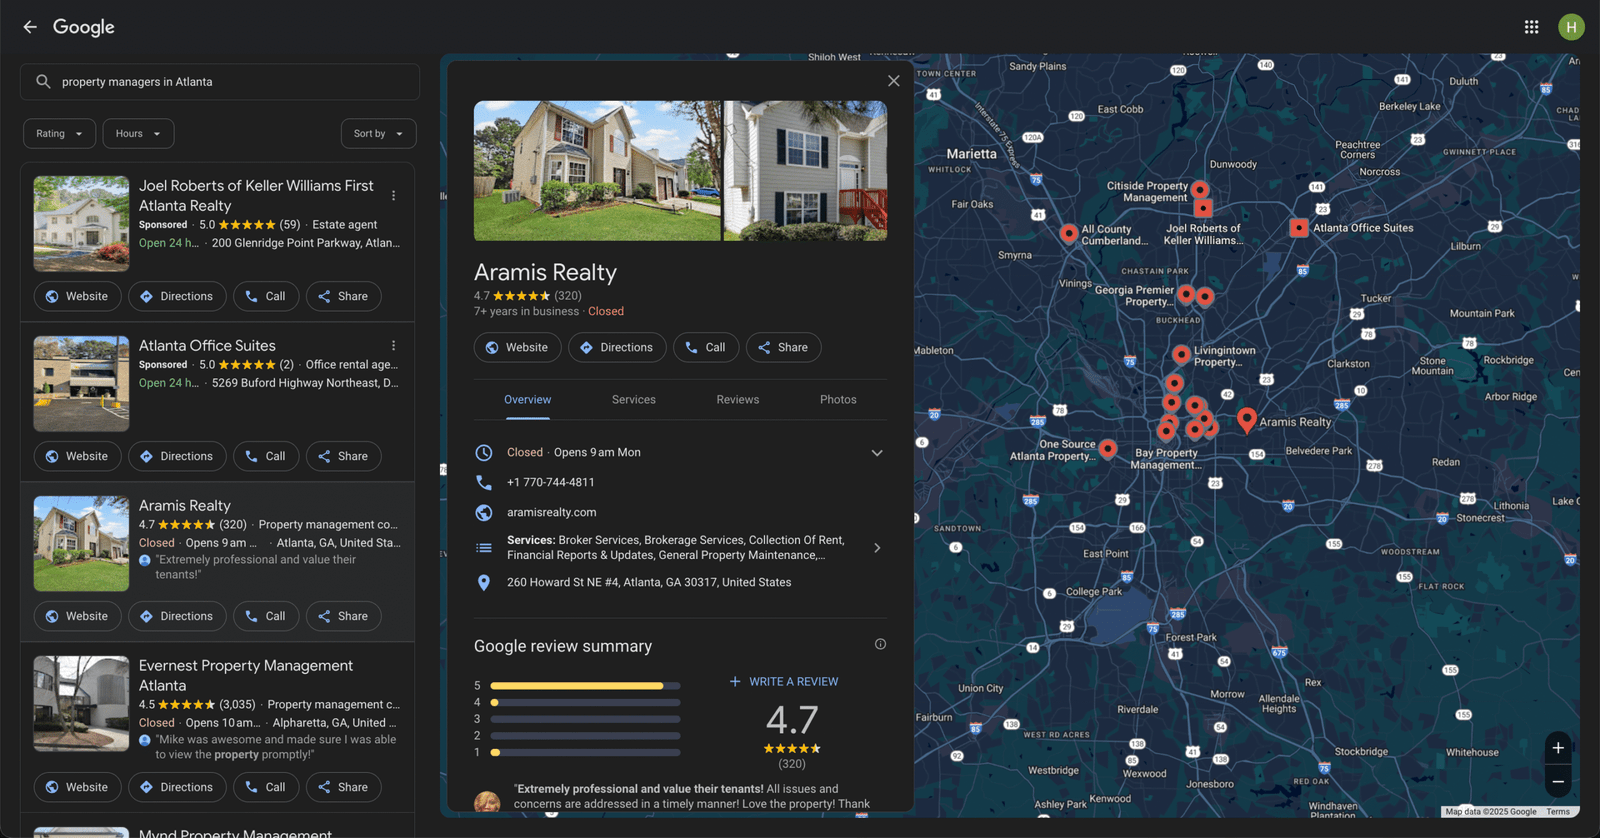Image resolution: width=1600 pixels, height=838 pixels.
Task: Click the Google logo
Action: [84, 28]
